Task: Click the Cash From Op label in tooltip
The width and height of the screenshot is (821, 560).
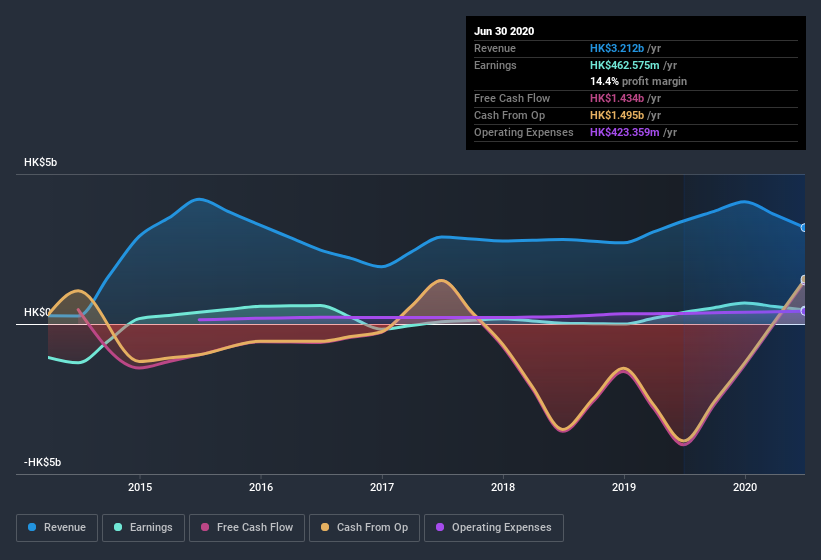Action: (x=509, y=115)
